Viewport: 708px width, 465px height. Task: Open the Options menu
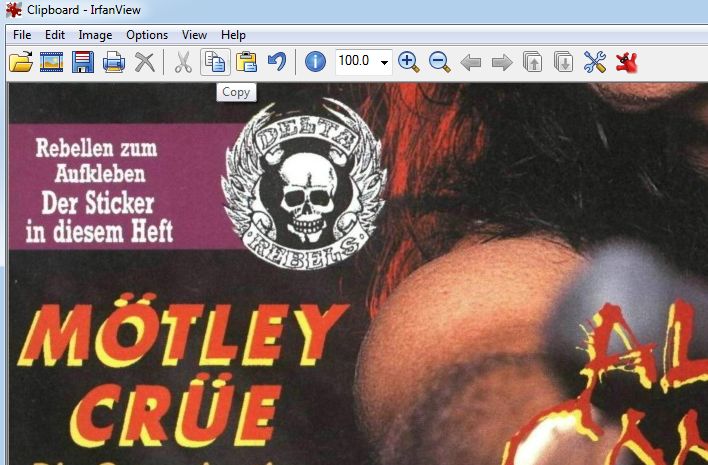point(147,35)
